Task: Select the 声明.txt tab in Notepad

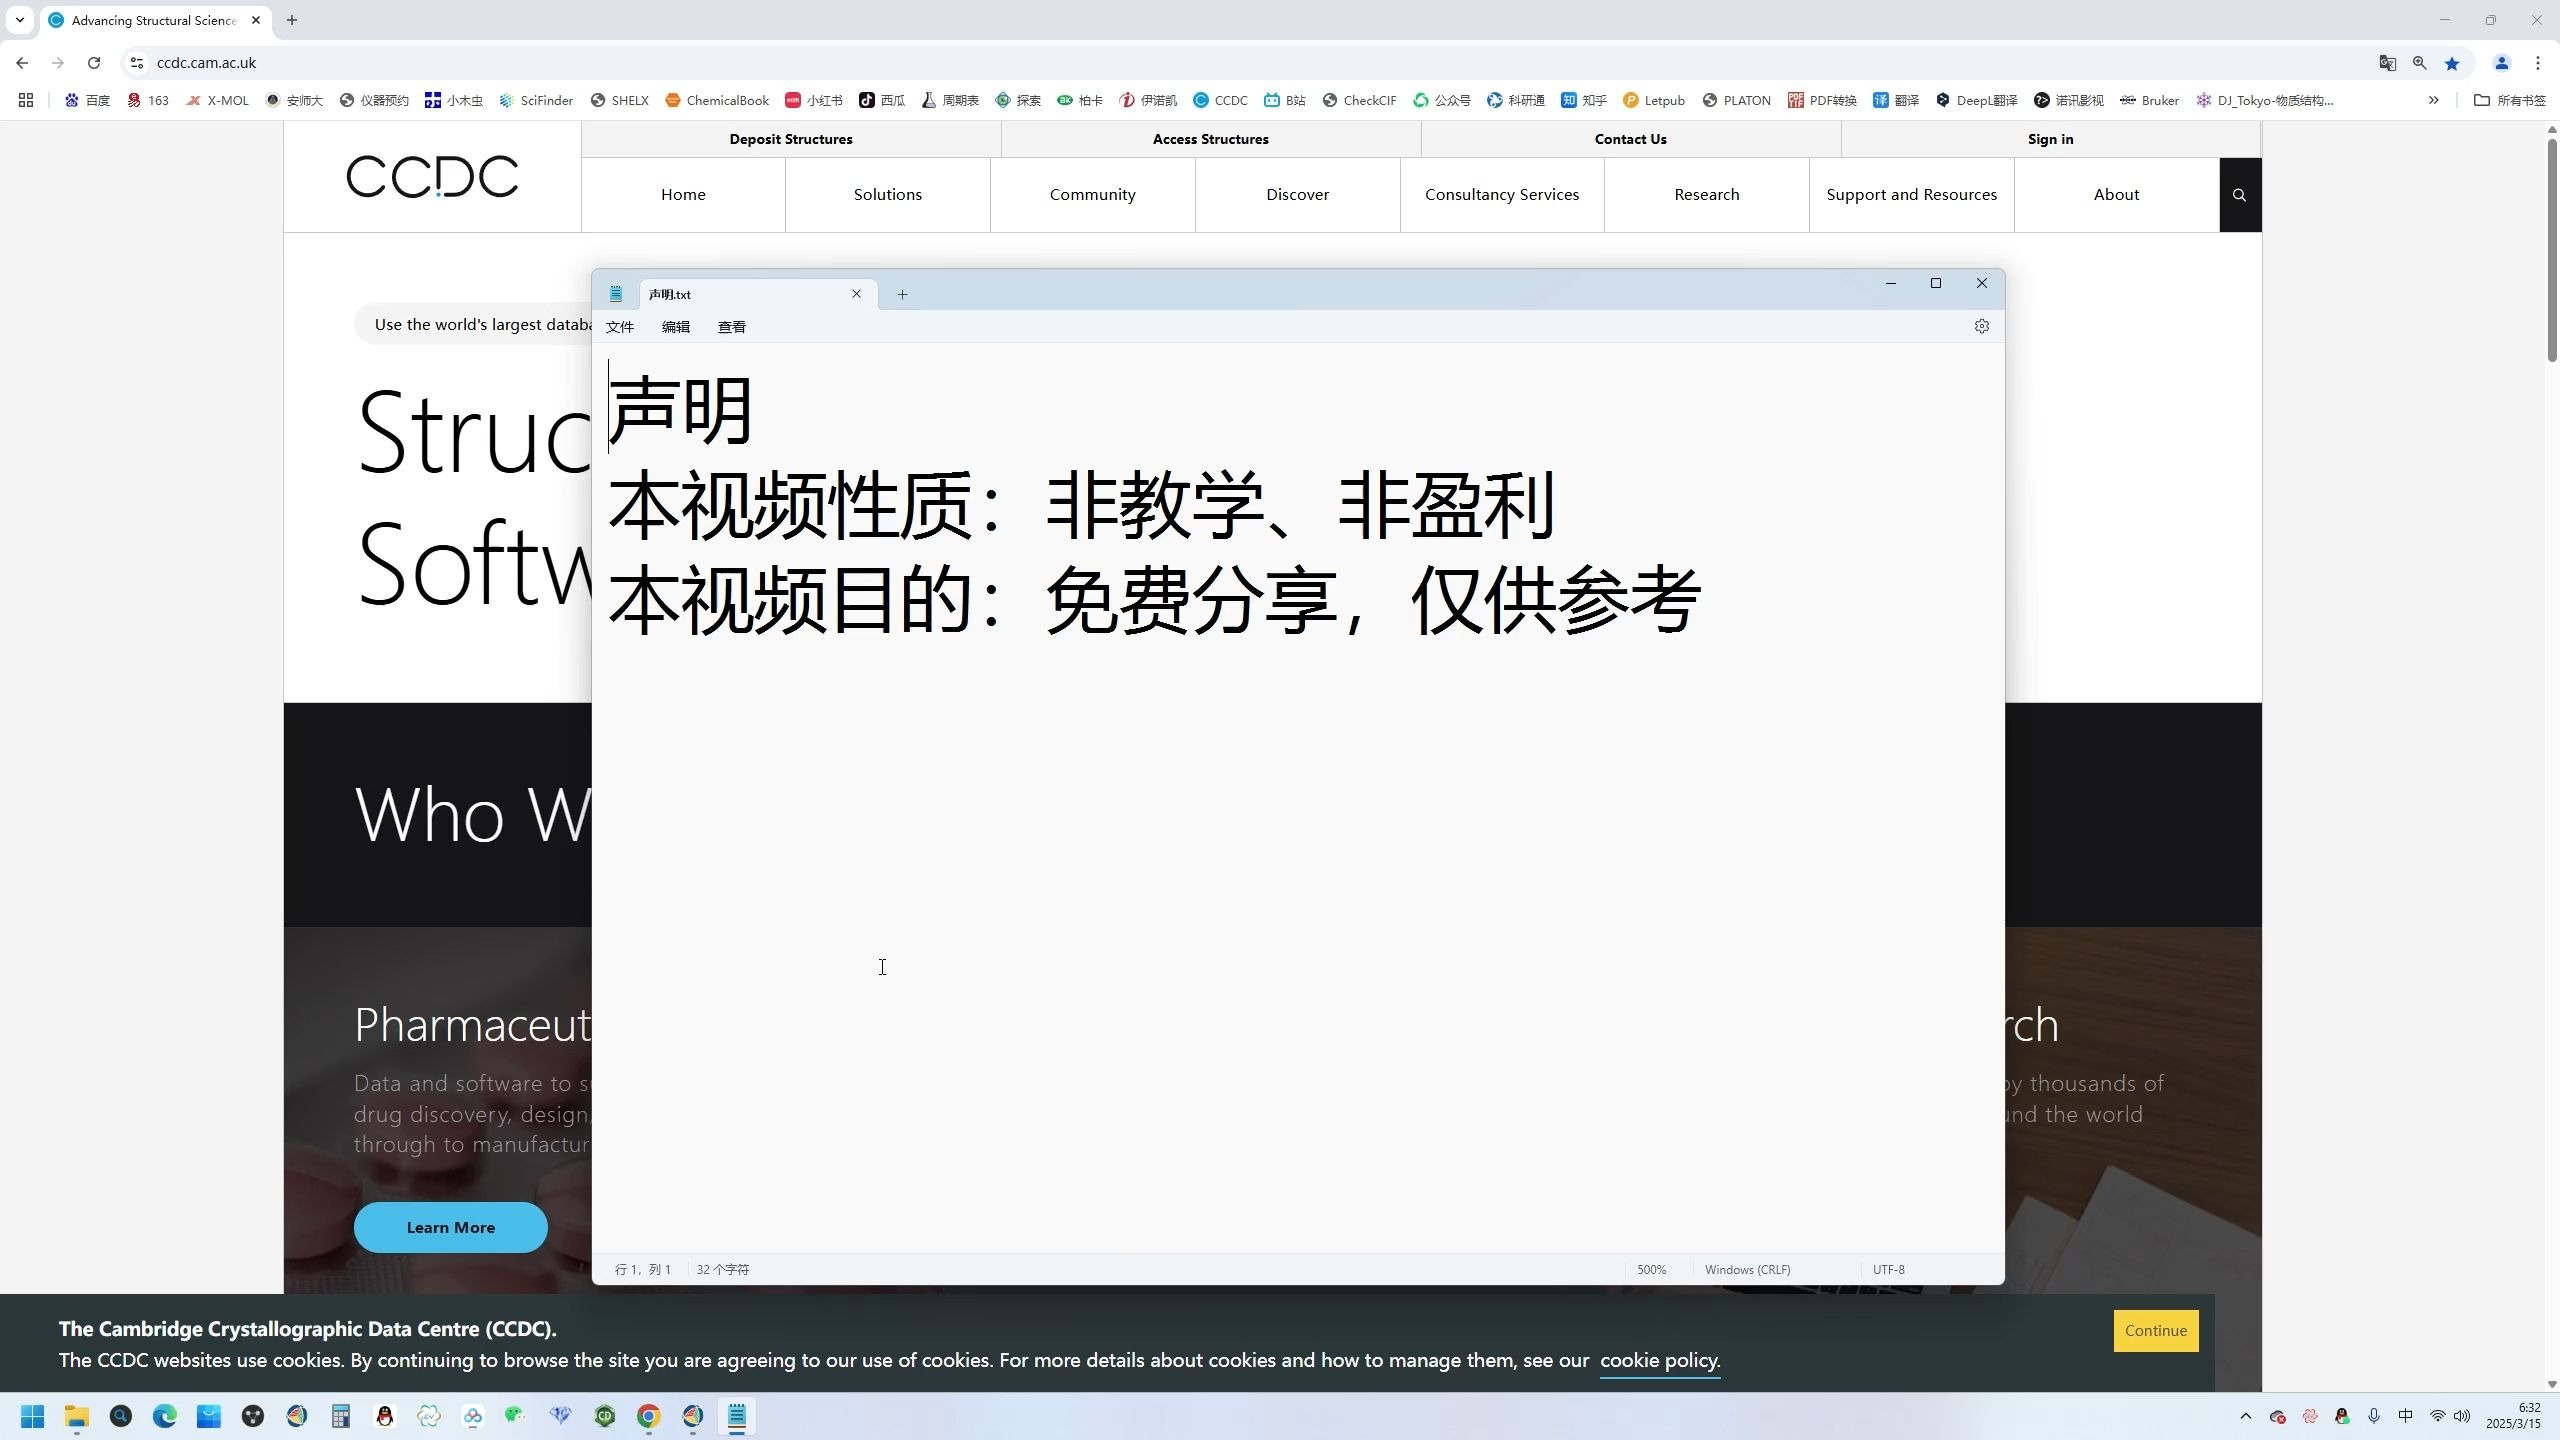Action: pos(758,294)
